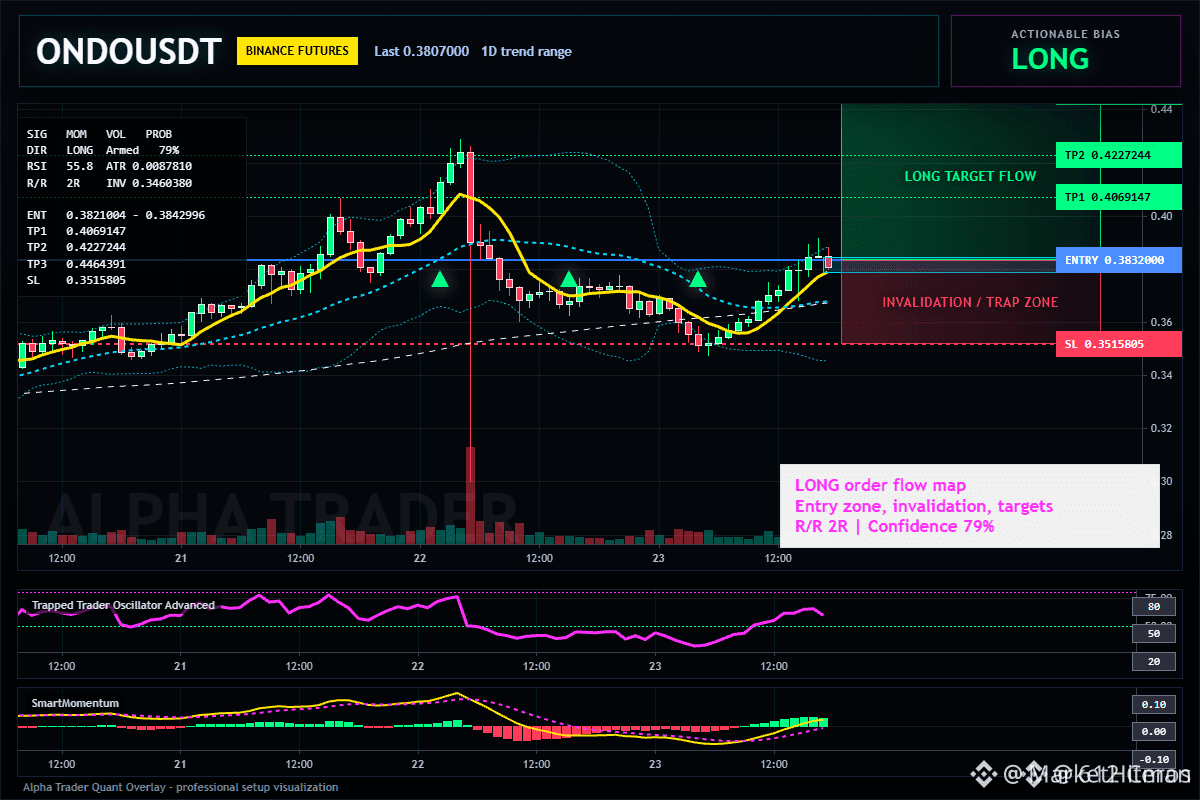
Task: Click the R/R 2R entry in stats panel
Action: tap(53, 183)
